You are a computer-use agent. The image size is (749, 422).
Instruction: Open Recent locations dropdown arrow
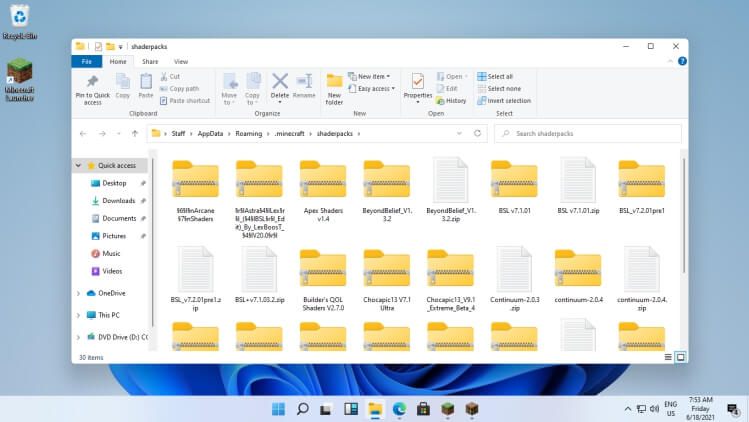coord(118,134)
